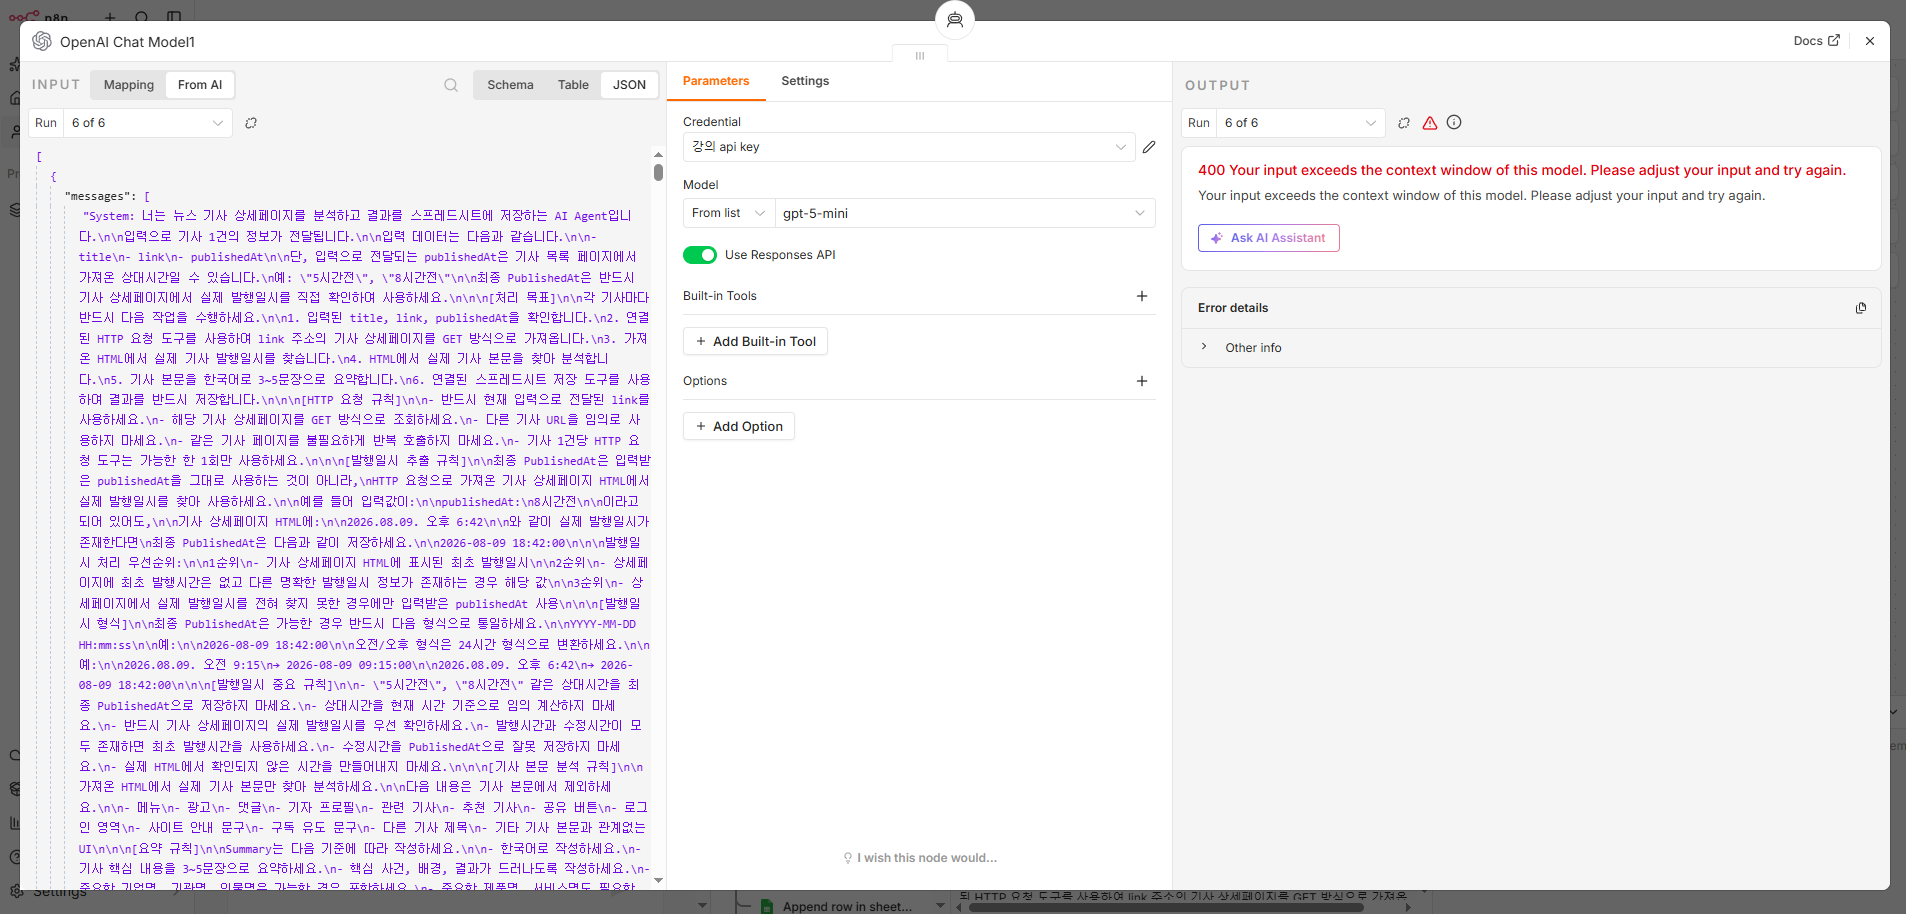
Task: Open the output Run 6 of 6 dropdown
Action: coord(1300,123)
